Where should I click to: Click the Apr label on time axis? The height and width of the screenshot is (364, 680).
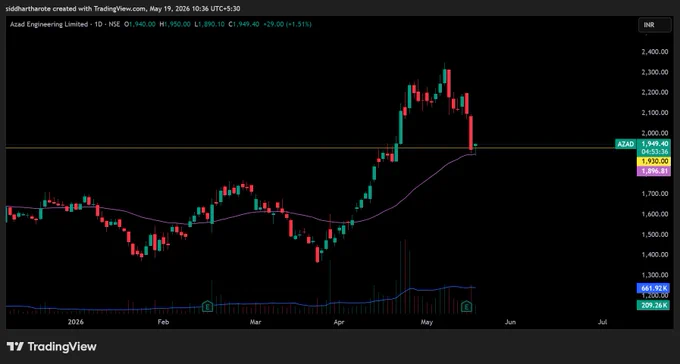click(x=339, y=322)
